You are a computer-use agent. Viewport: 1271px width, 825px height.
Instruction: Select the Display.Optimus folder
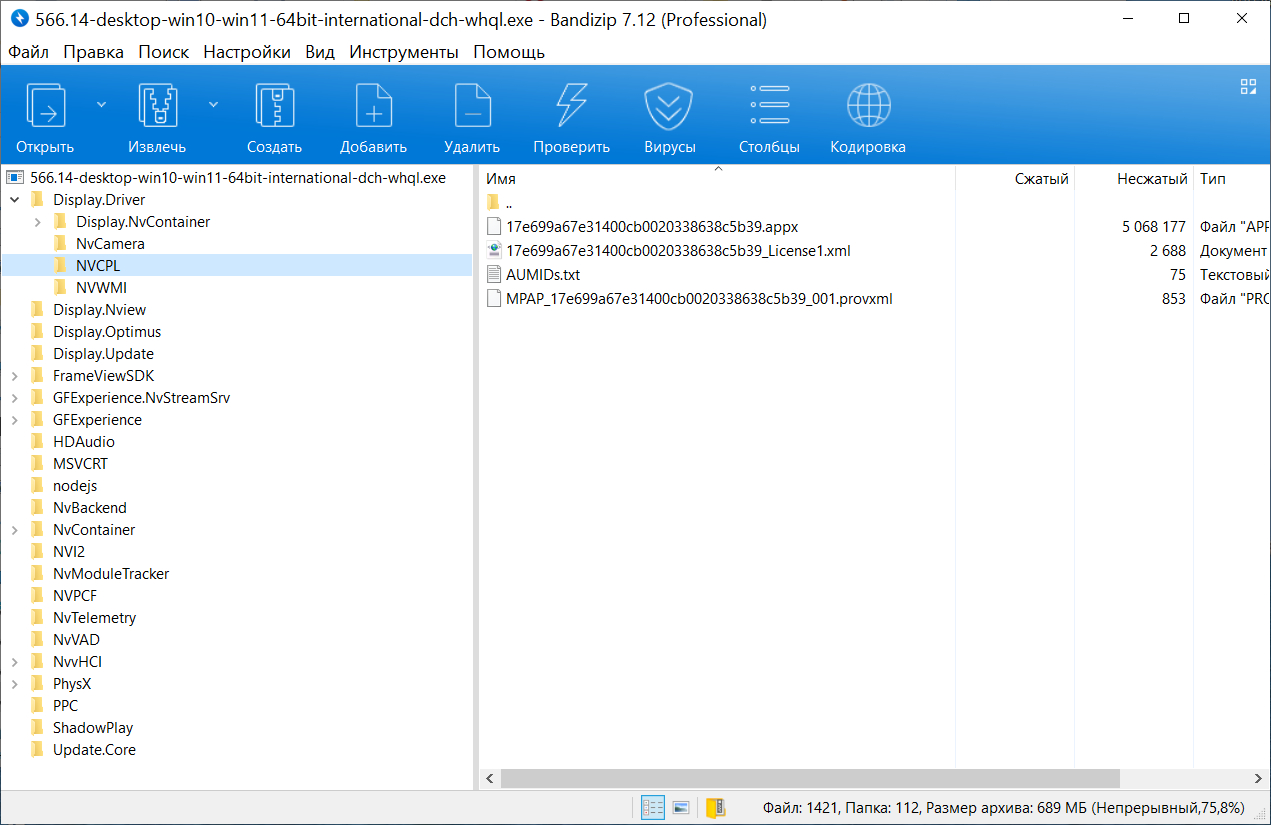[107, 332]
